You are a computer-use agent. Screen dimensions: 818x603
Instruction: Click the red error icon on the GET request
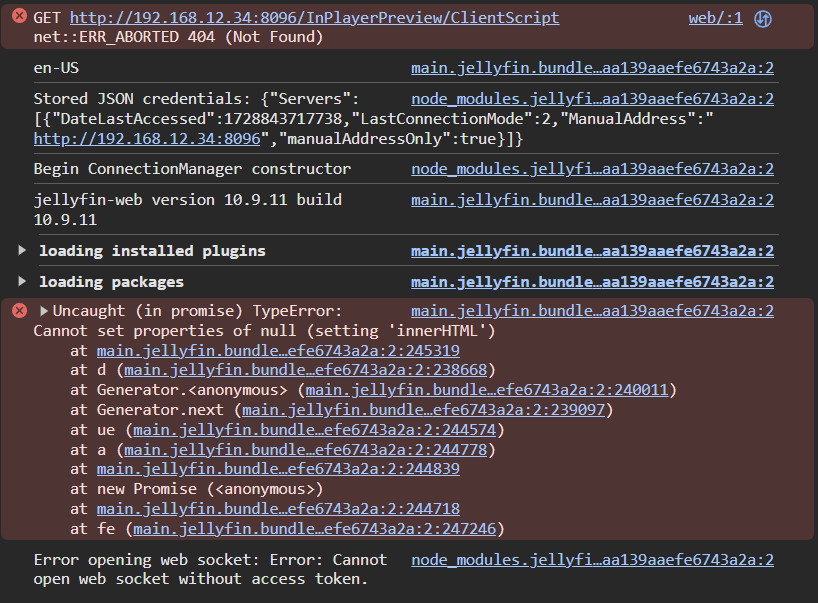point(19,18)
